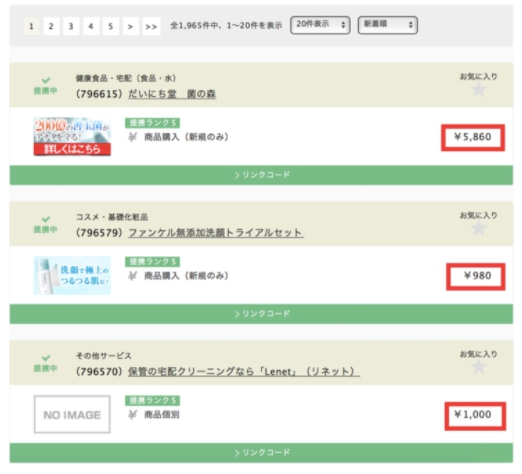
Task: Go to page 1 of results
Action: pyautogui.click(x=31, y=26)
